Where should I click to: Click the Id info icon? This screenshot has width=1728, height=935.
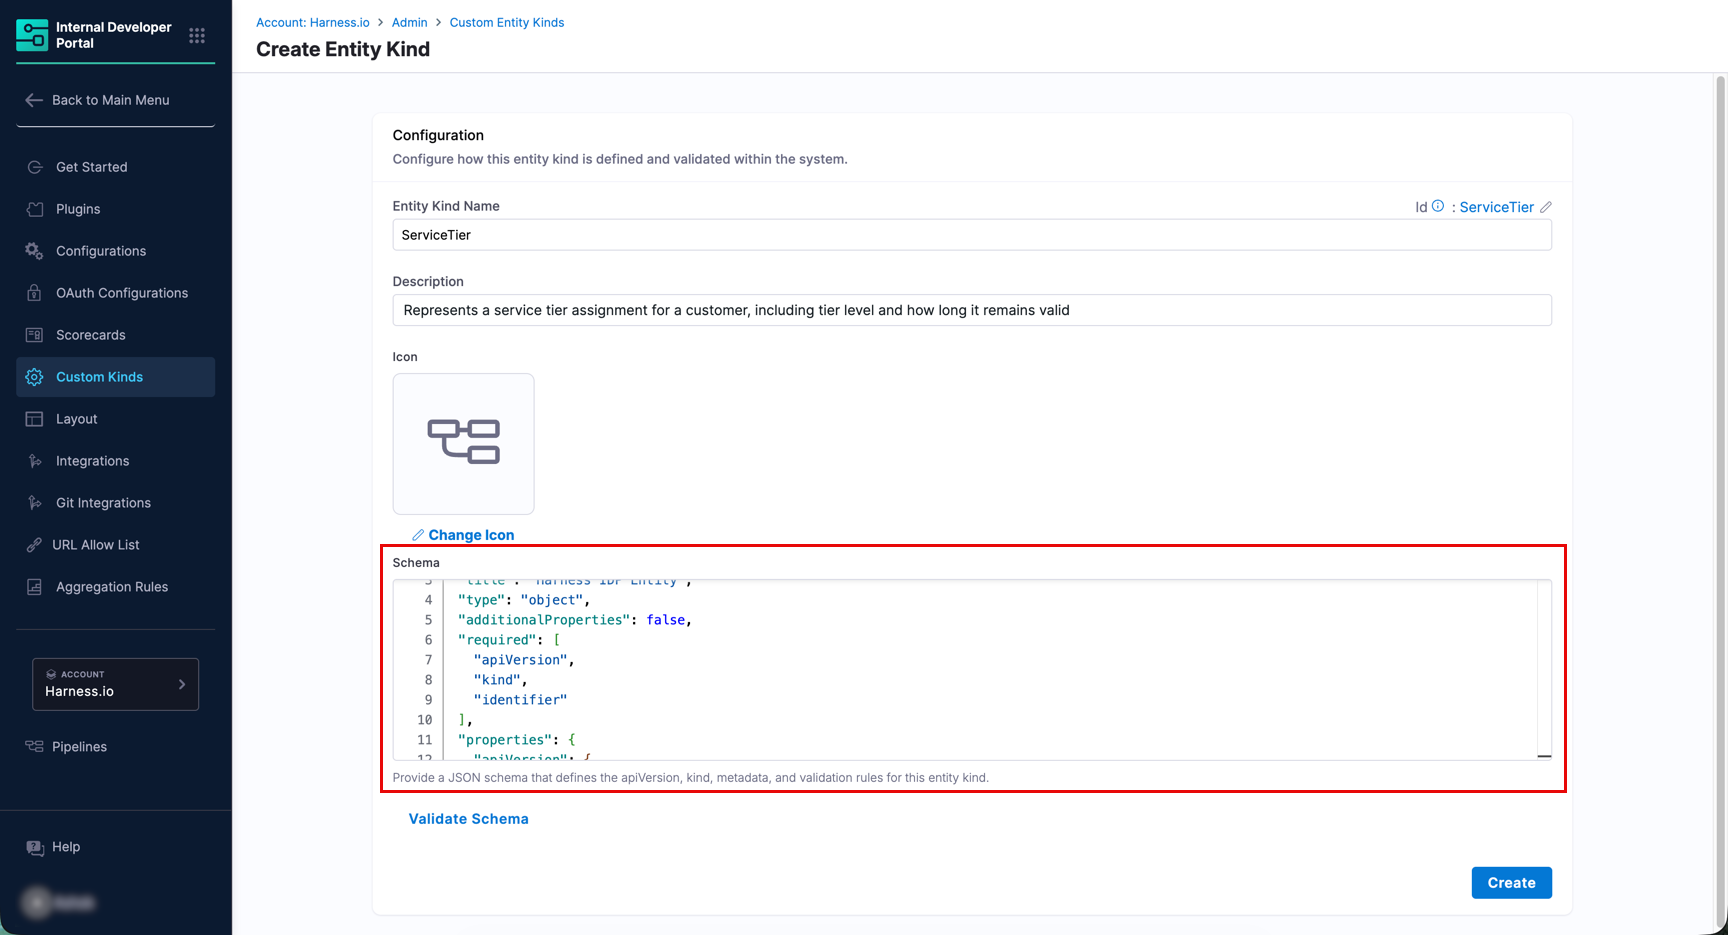(1437, 207)
